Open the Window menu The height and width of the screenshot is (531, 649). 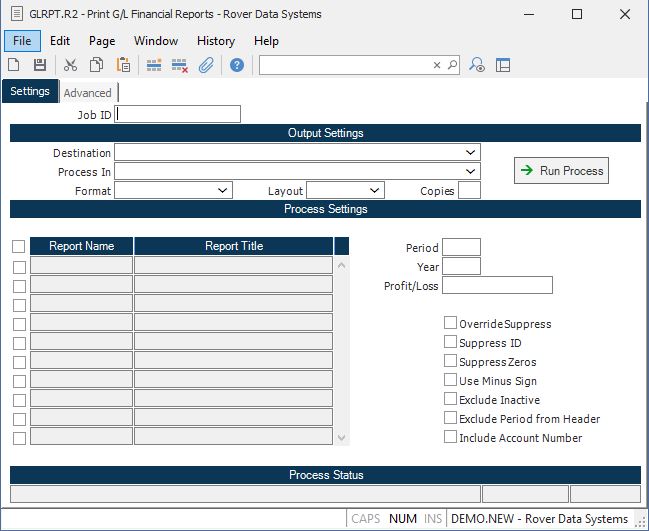tap(156, 41)
